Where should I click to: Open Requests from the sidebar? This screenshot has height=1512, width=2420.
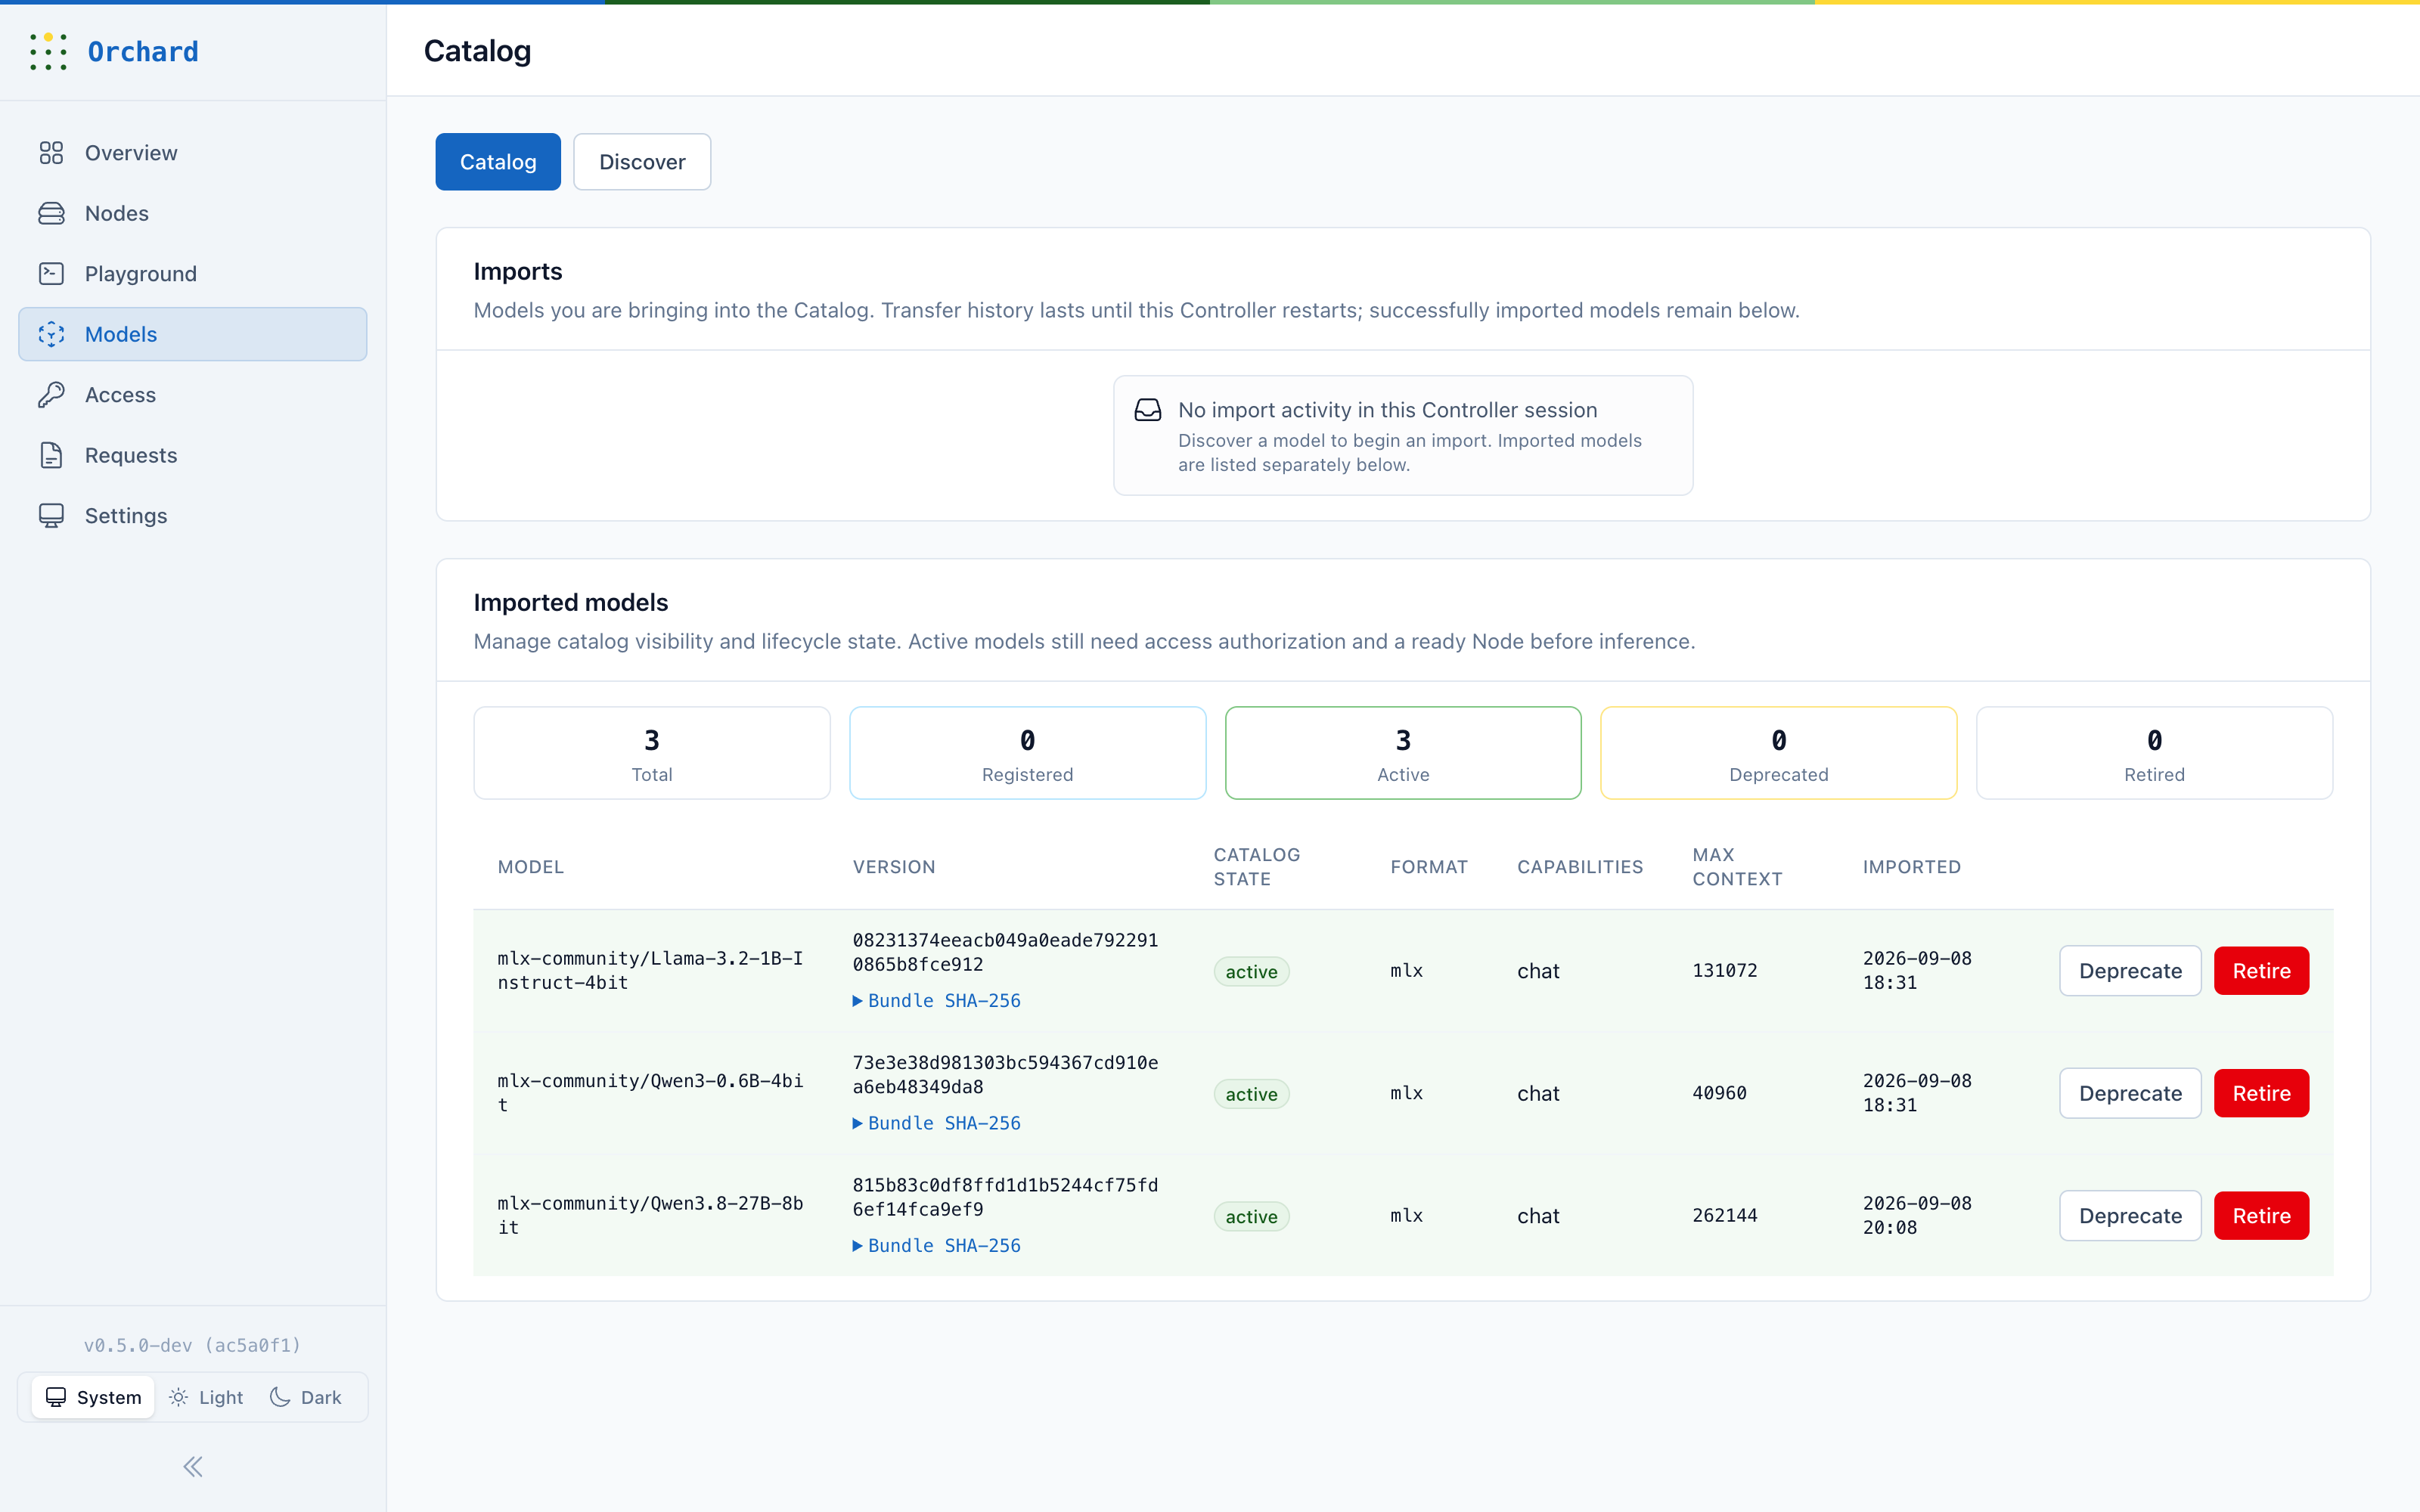(193, 455)
